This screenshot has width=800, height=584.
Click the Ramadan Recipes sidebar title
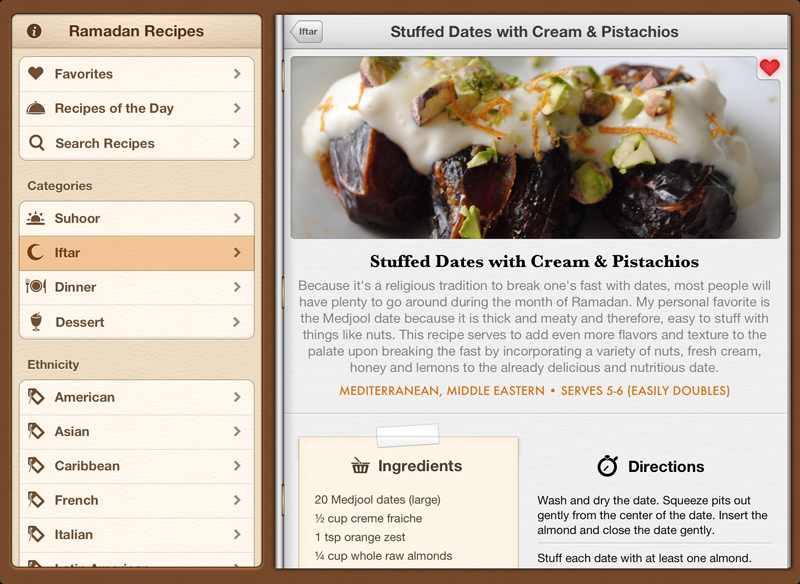click(136, 31)
